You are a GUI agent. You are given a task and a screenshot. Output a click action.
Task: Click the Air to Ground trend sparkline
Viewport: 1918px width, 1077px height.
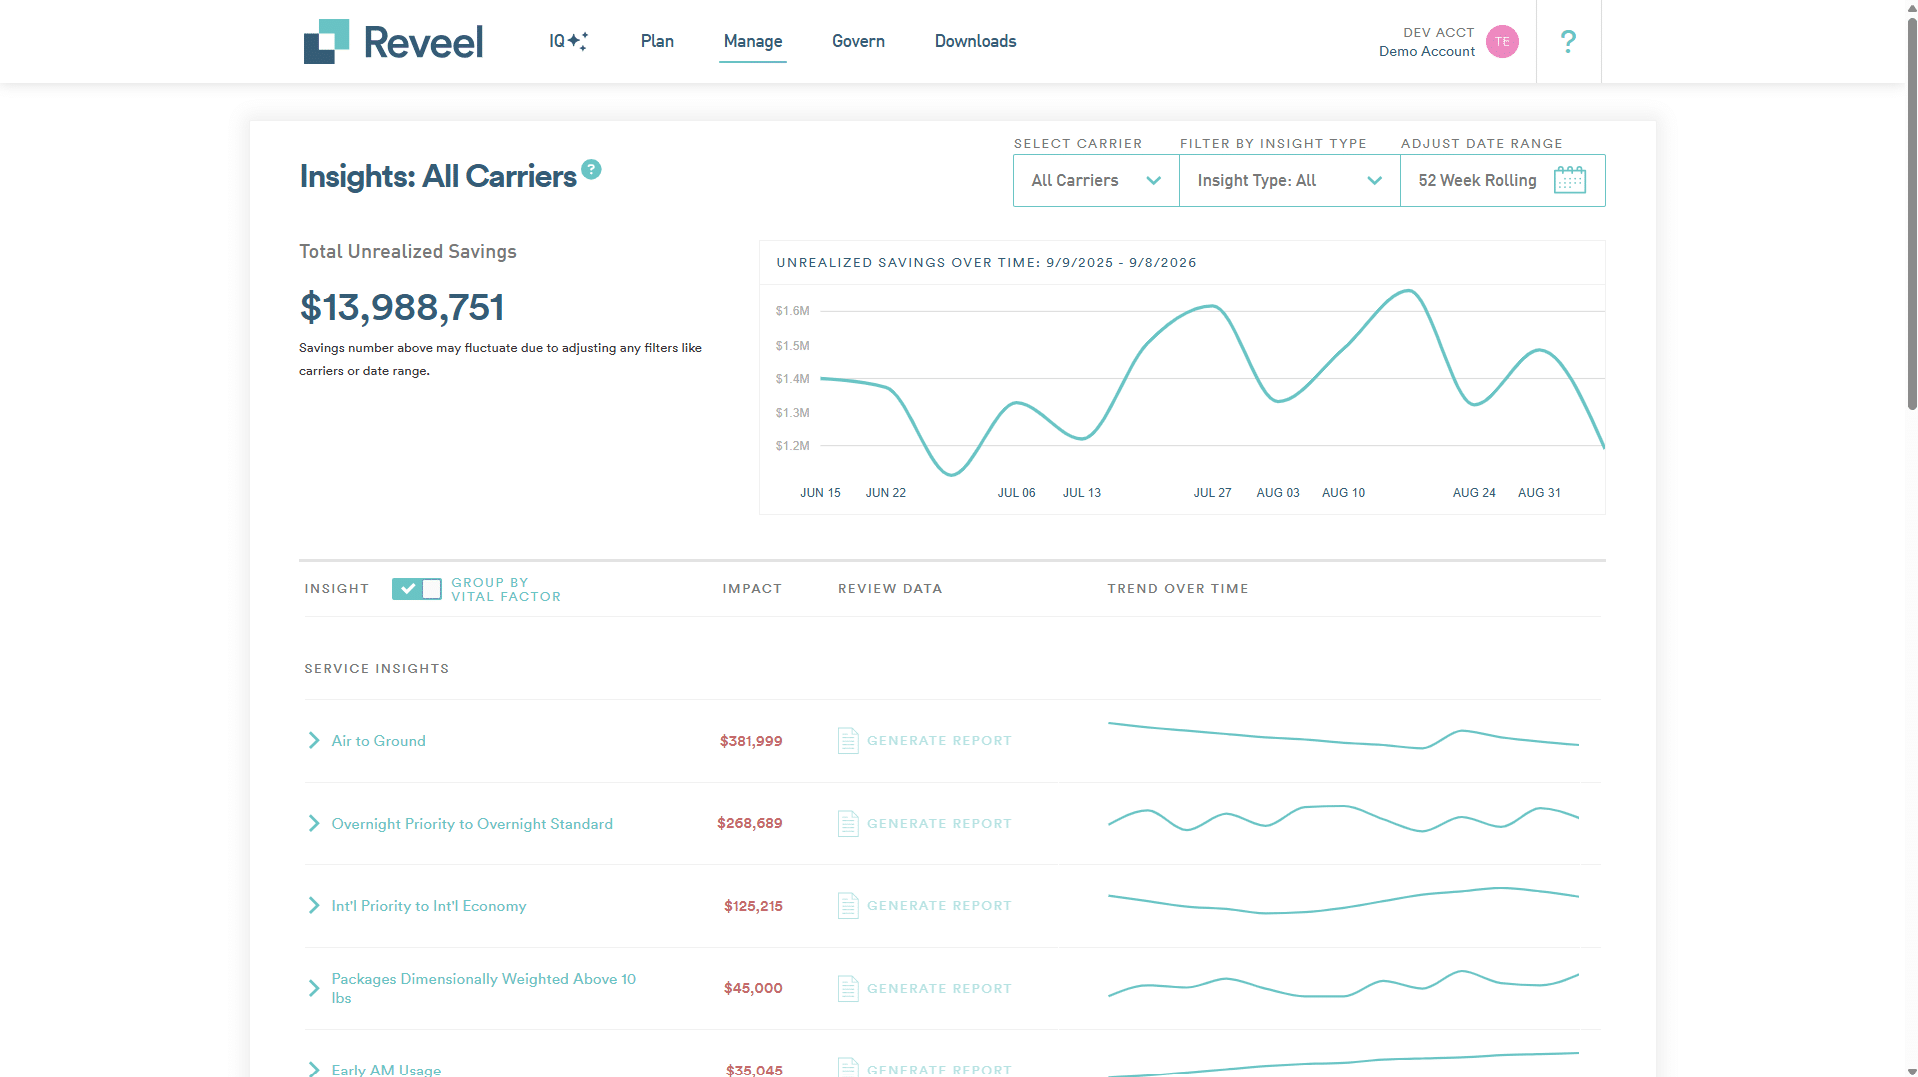coord(1343,736)
